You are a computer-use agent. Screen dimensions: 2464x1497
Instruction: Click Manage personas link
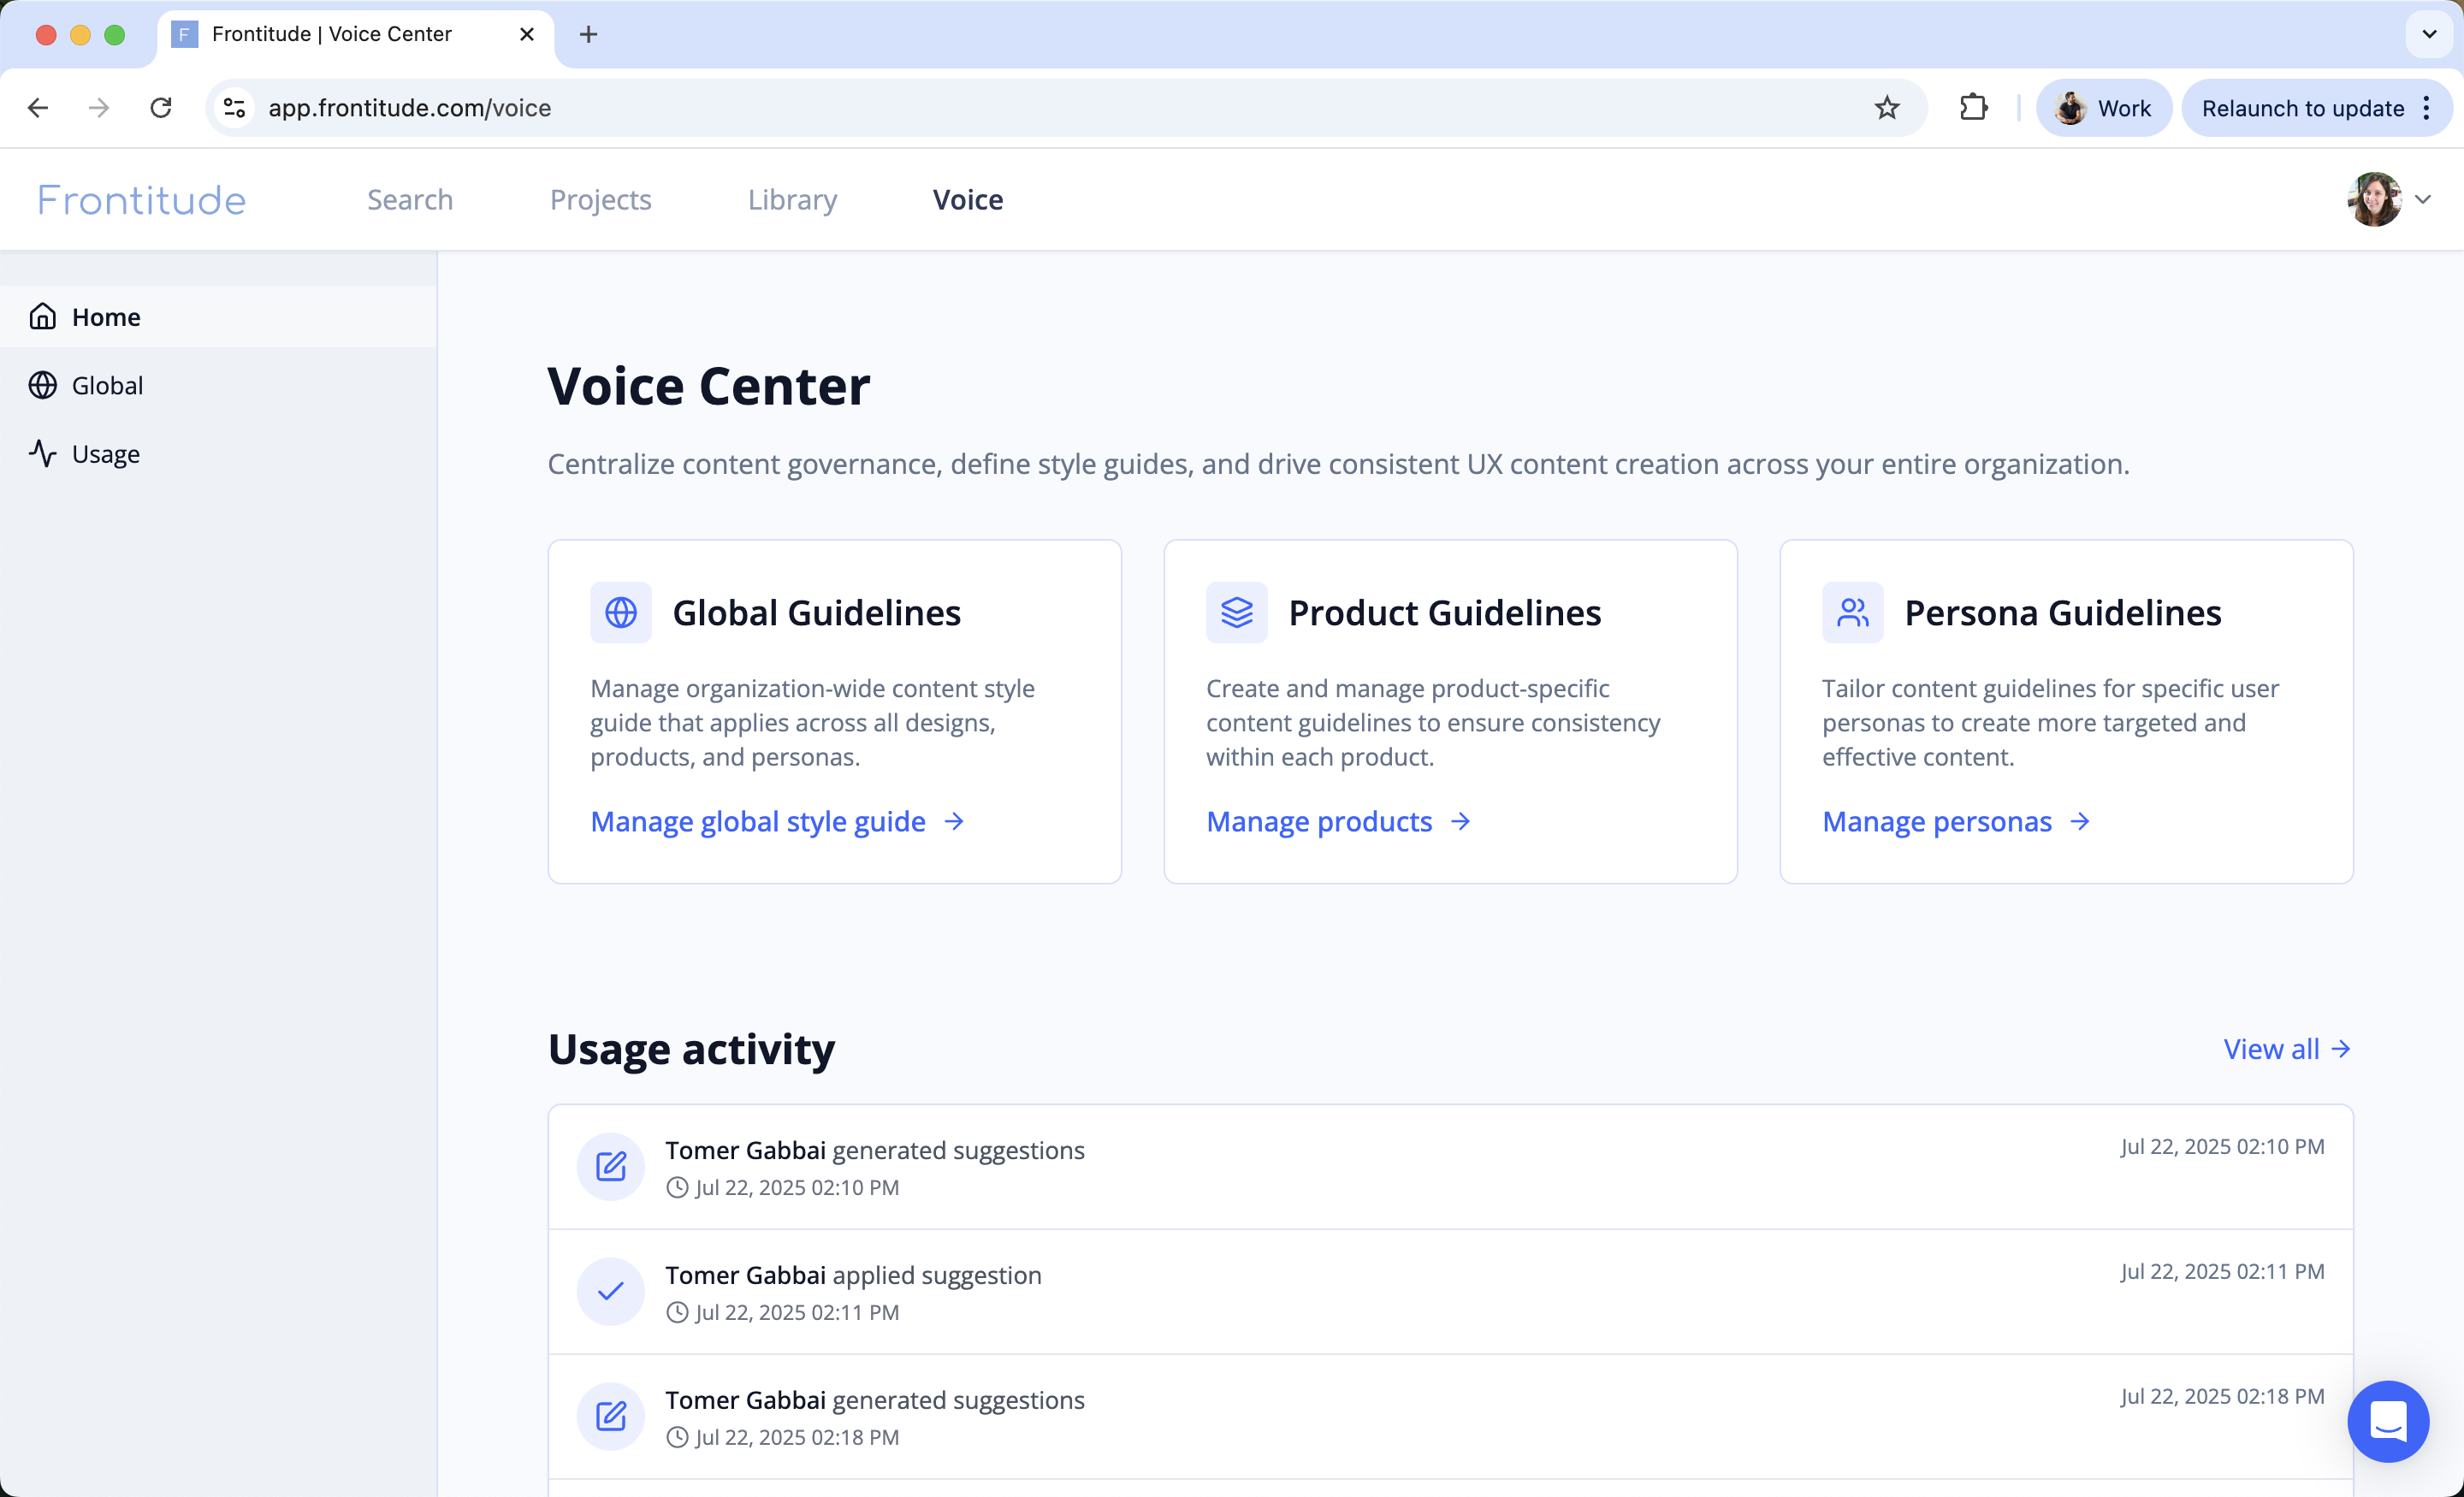[1936, 821]
